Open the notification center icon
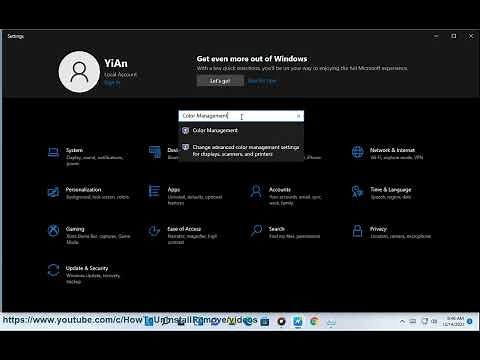Image resolution: width=480 pixels, height=360 pixels. [x=470, y=321]
